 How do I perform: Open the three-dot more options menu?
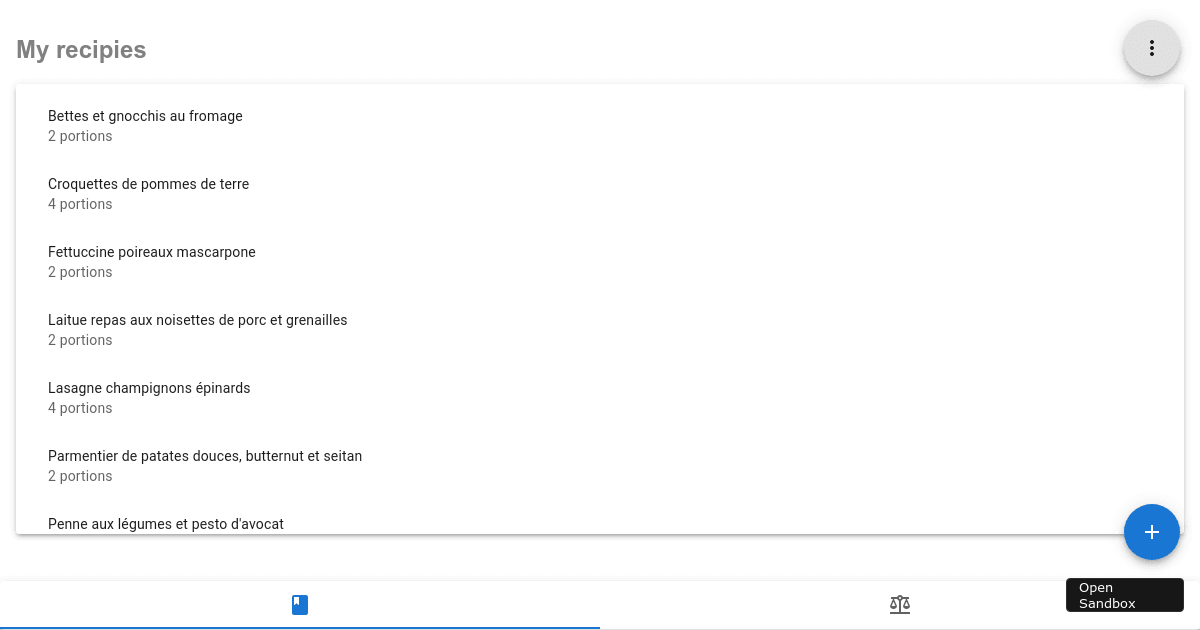[1152, 48]
